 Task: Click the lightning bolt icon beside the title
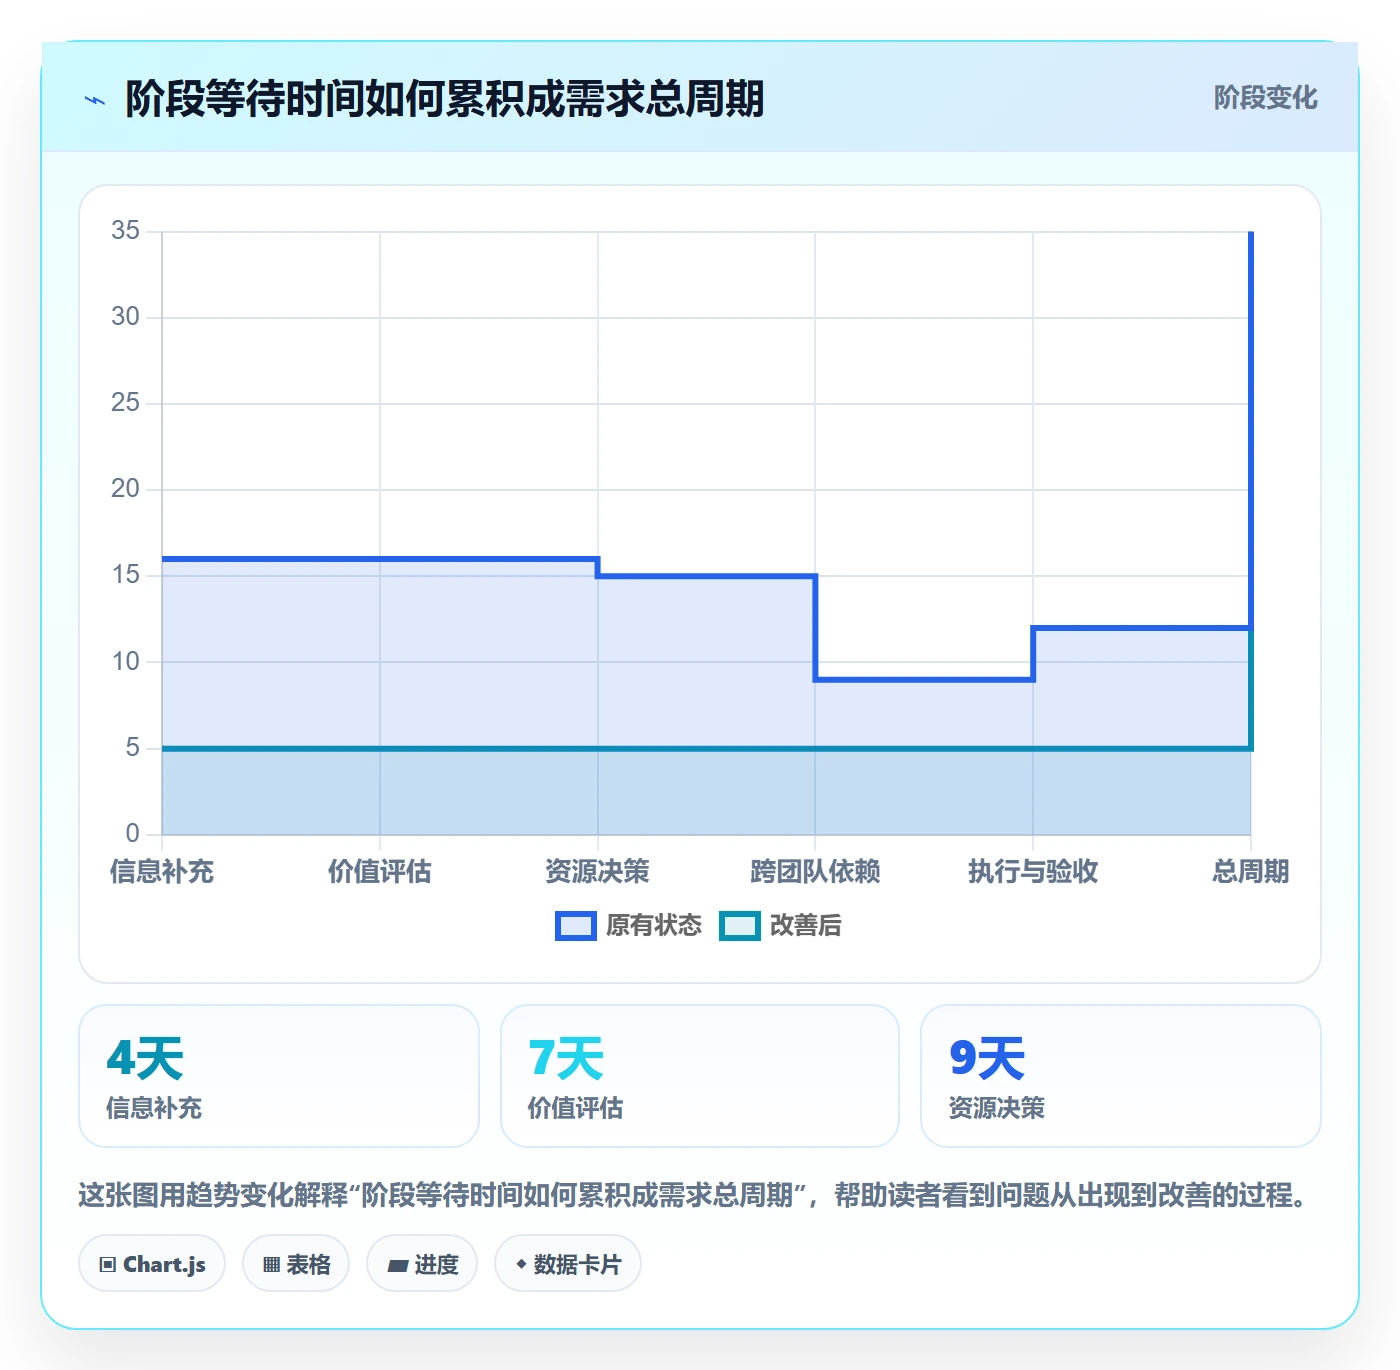95,100
